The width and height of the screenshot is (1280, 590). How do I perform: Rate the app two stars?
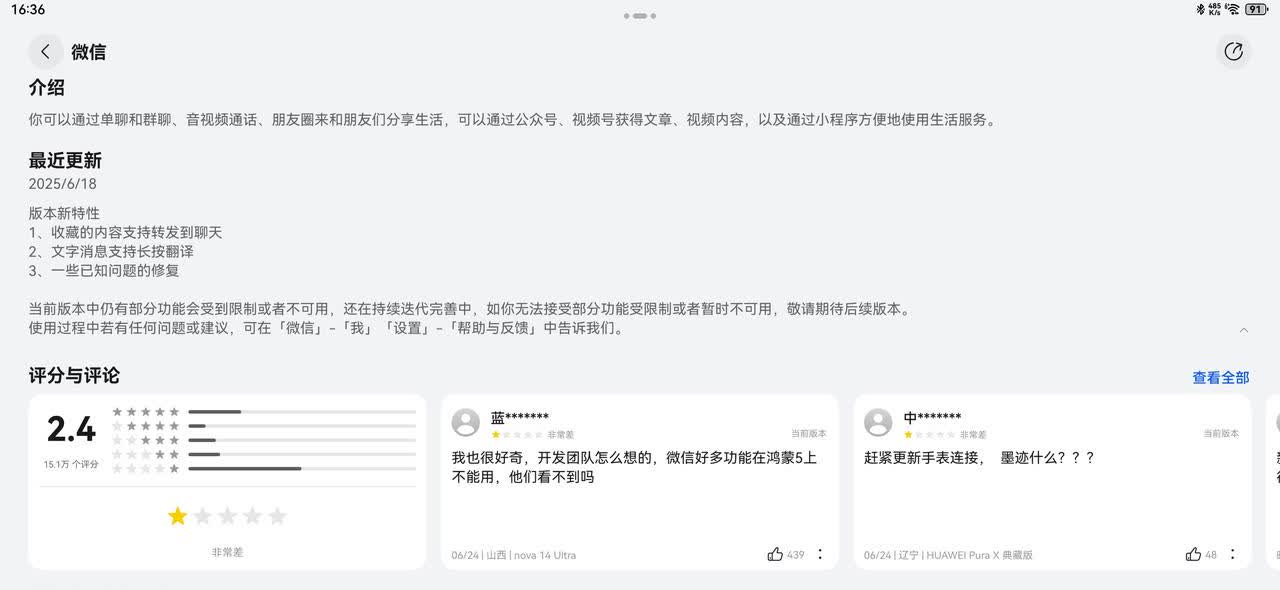[203, 516]
